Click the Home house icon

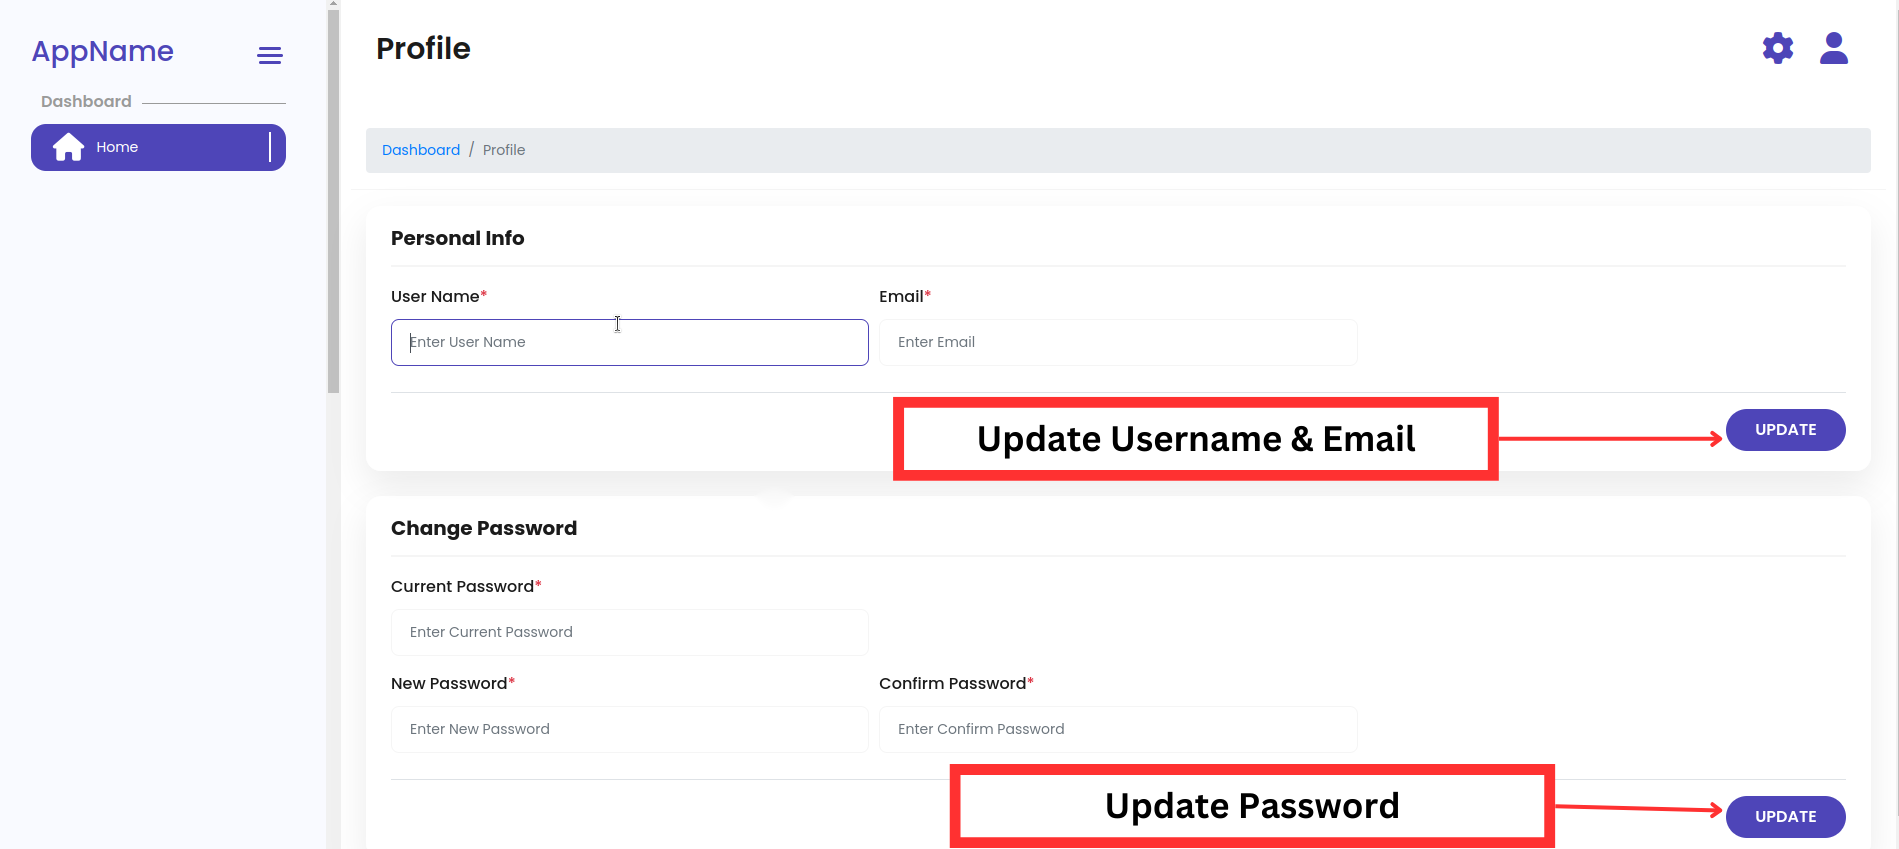point(68,147)
